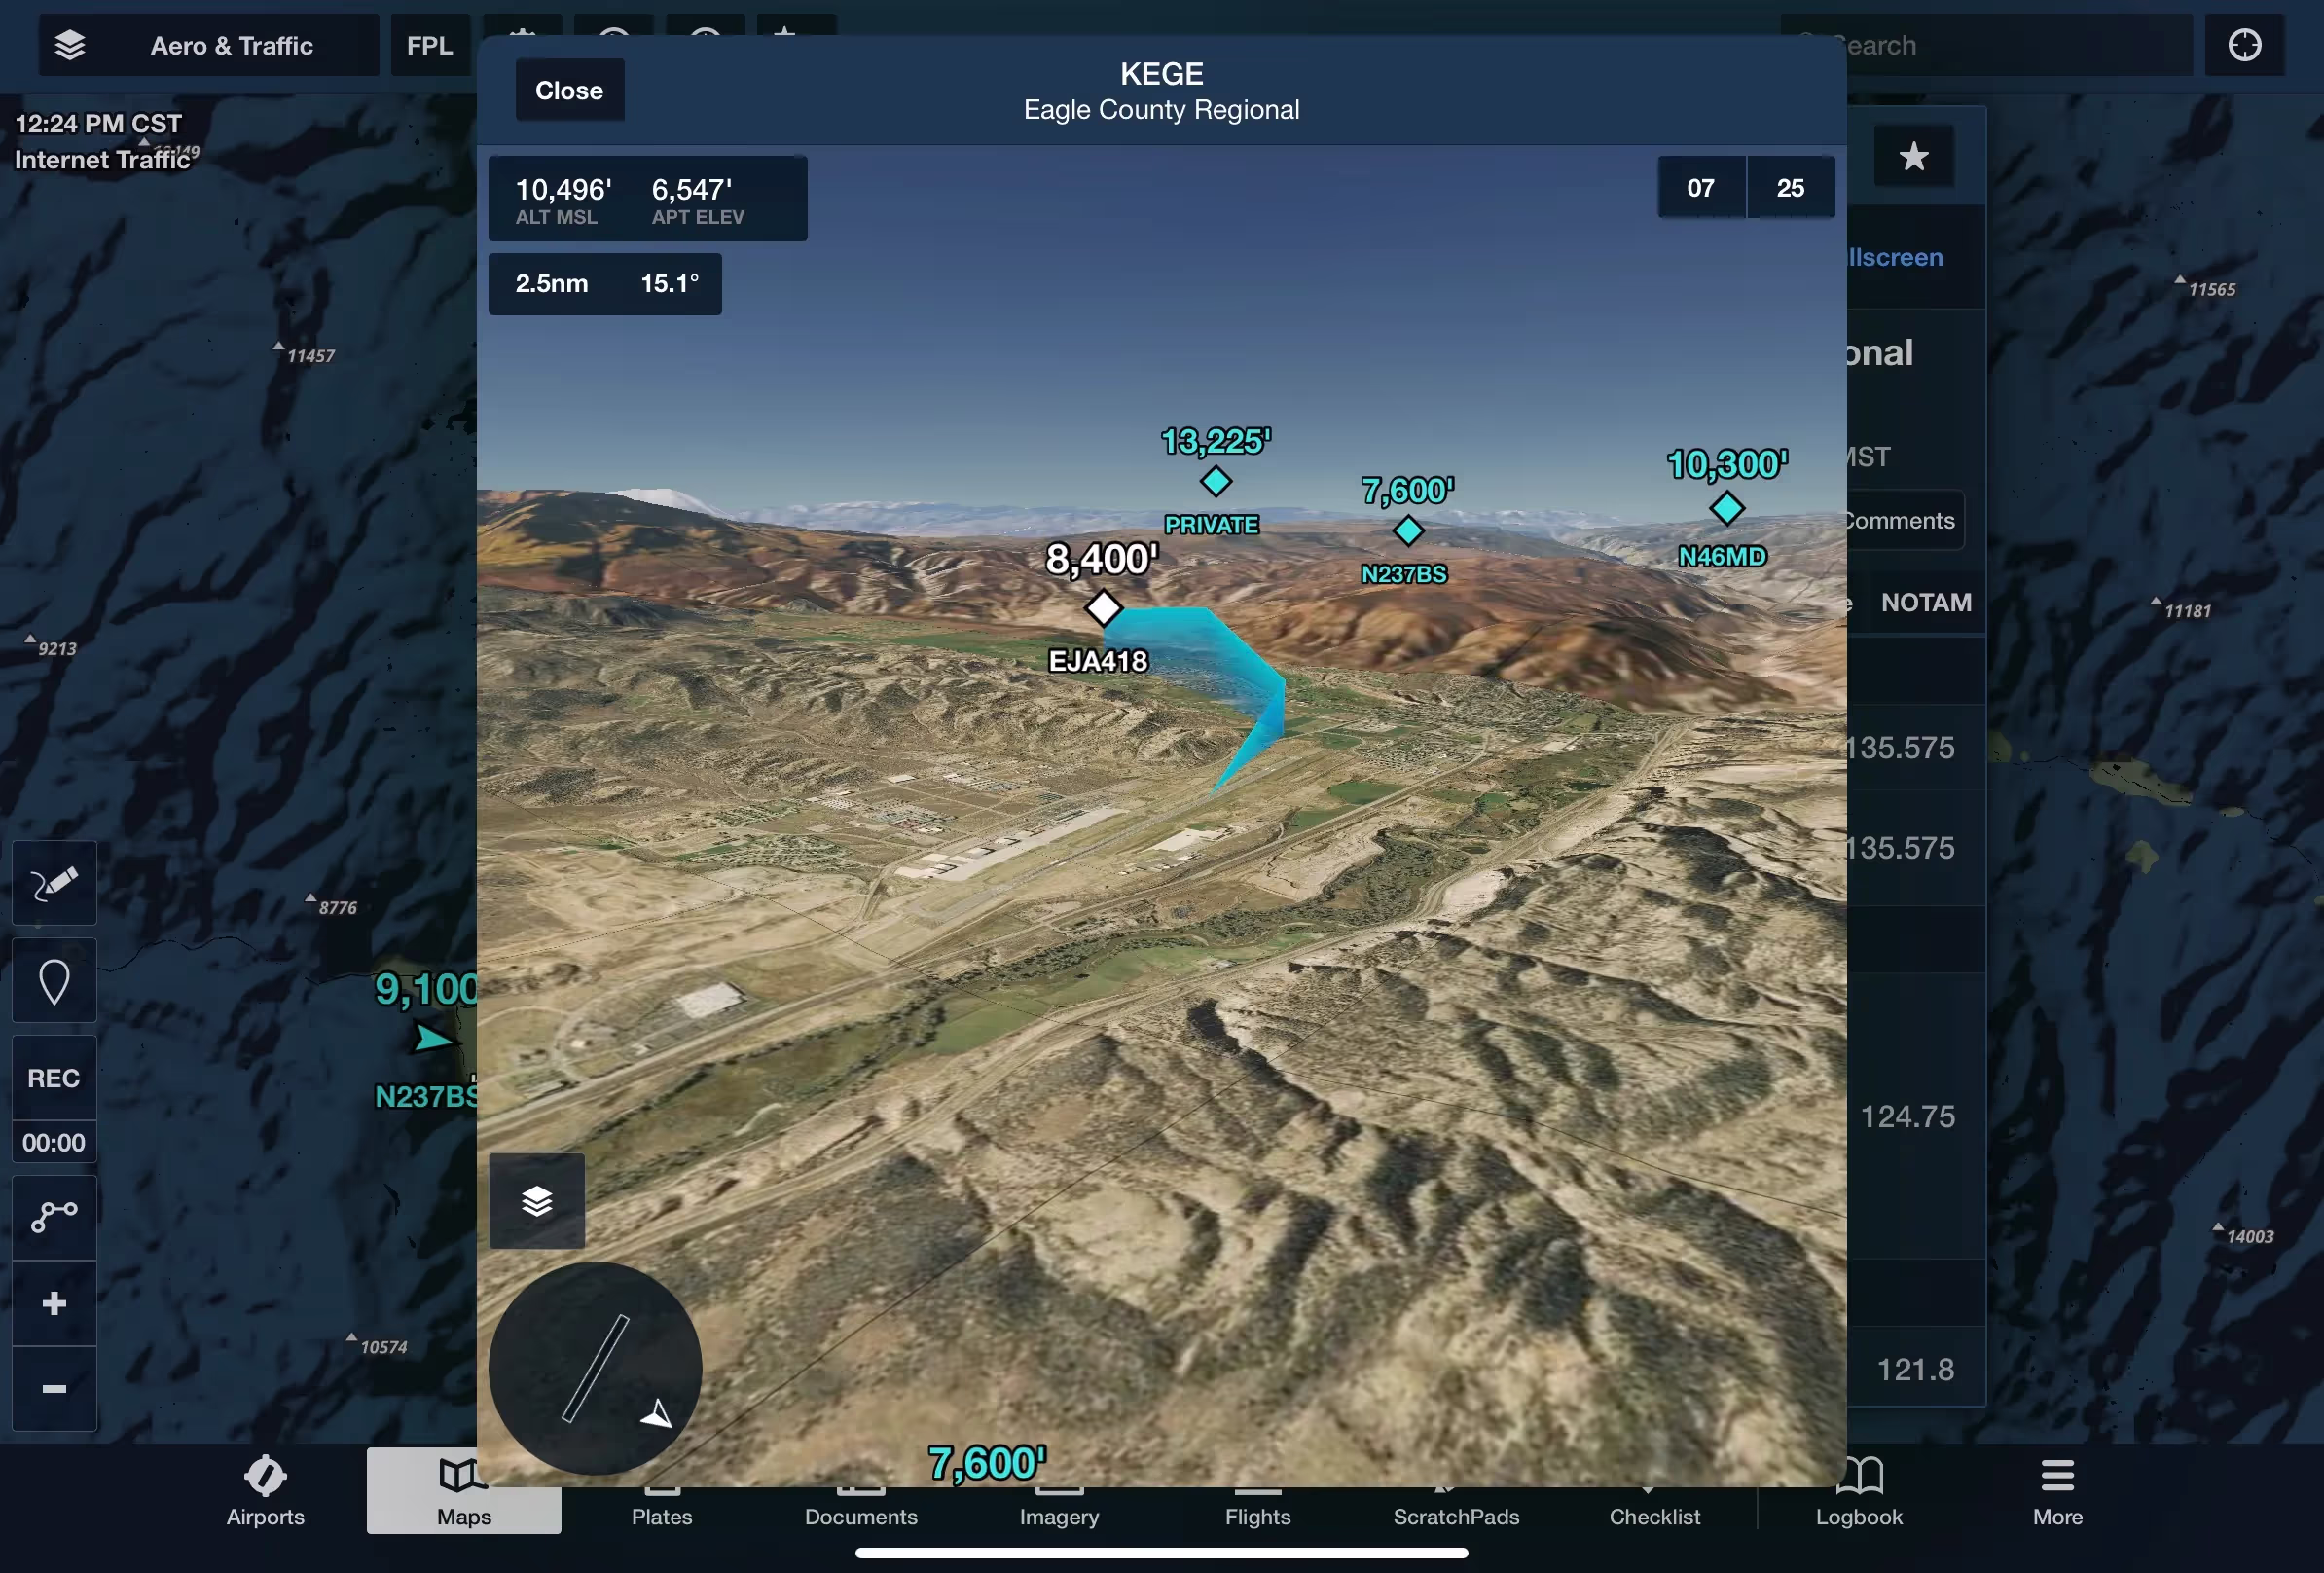Image resolution: width=2324 pixels, height=1573 pixels.
Task: Select the 121.8 frequency row
Action: [x=1915, y=1369]
